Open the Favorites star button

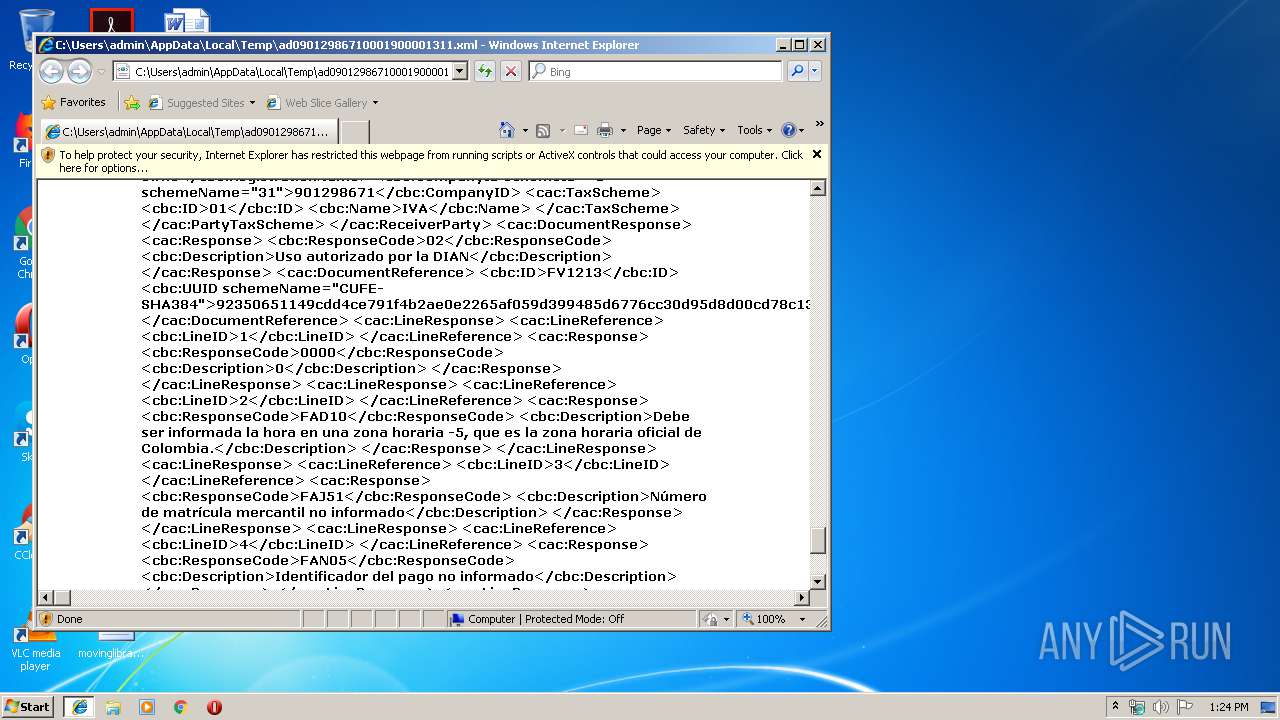[73, 102]
